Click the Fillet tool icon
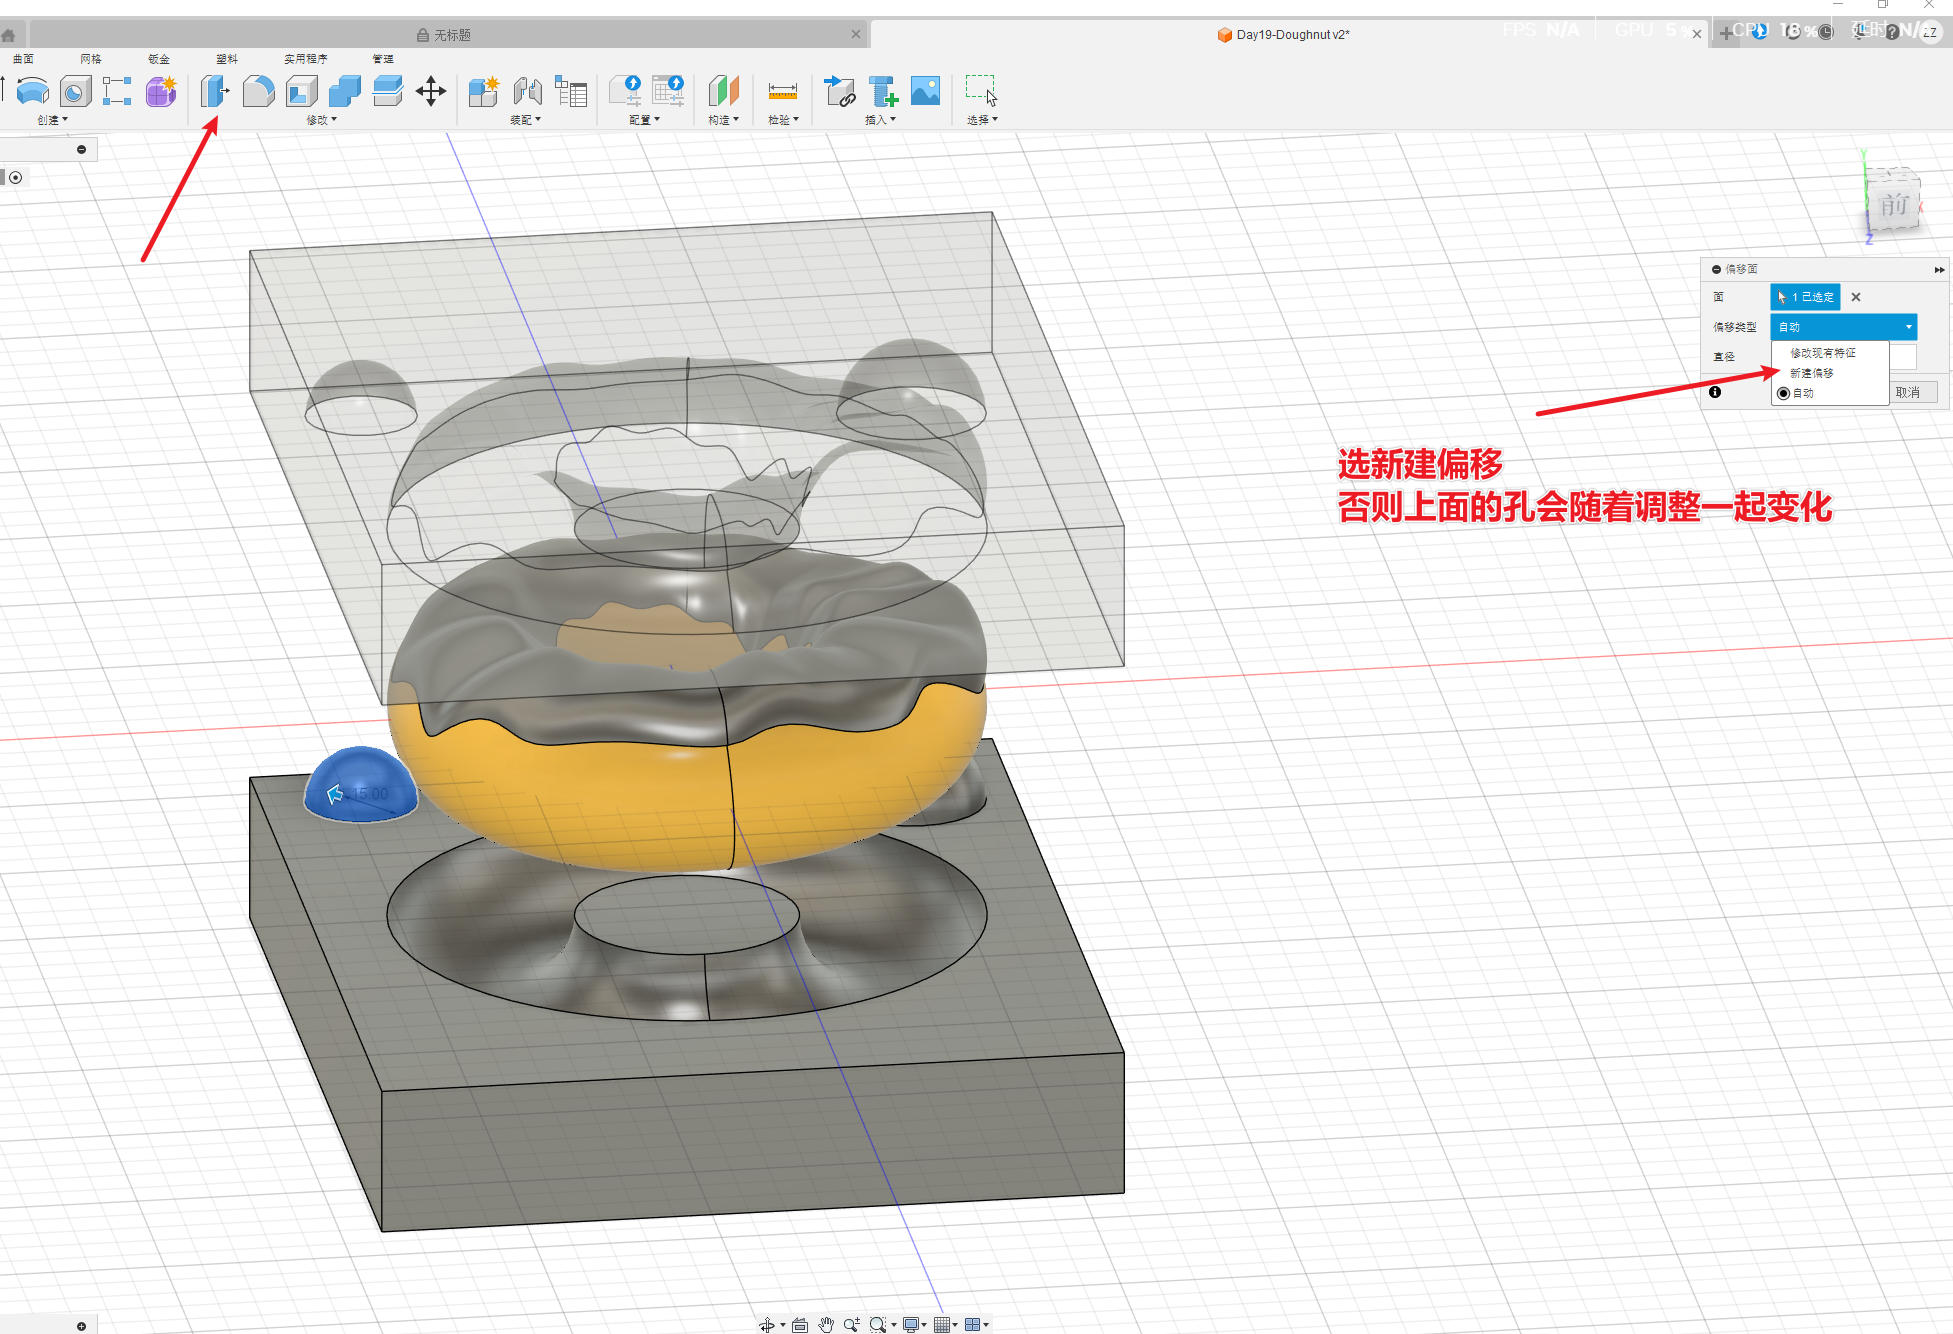The width and height of the screenshot is (1953, 1334). [x=258, y=92]
